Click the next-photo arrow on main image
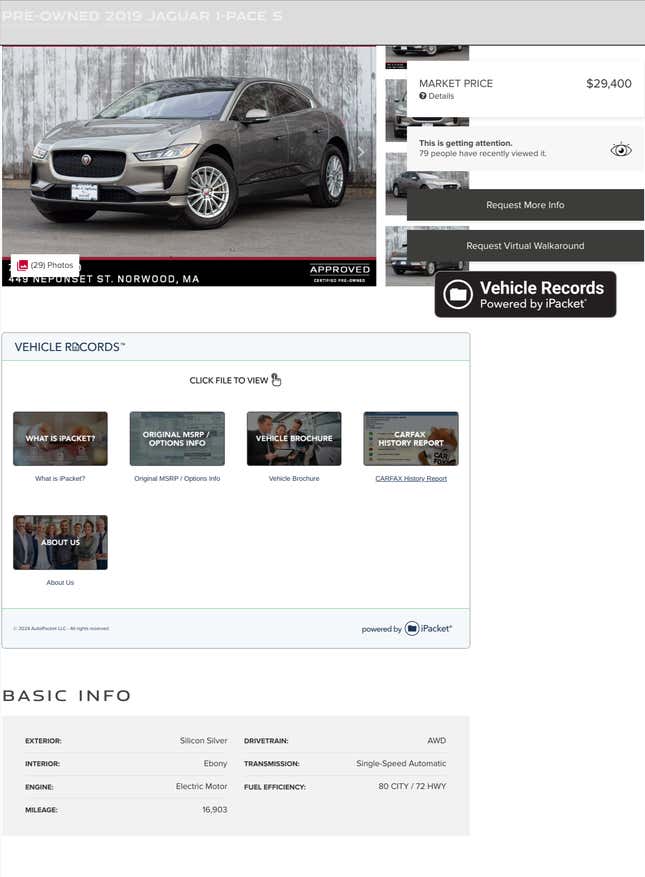 tap(361, 153)
